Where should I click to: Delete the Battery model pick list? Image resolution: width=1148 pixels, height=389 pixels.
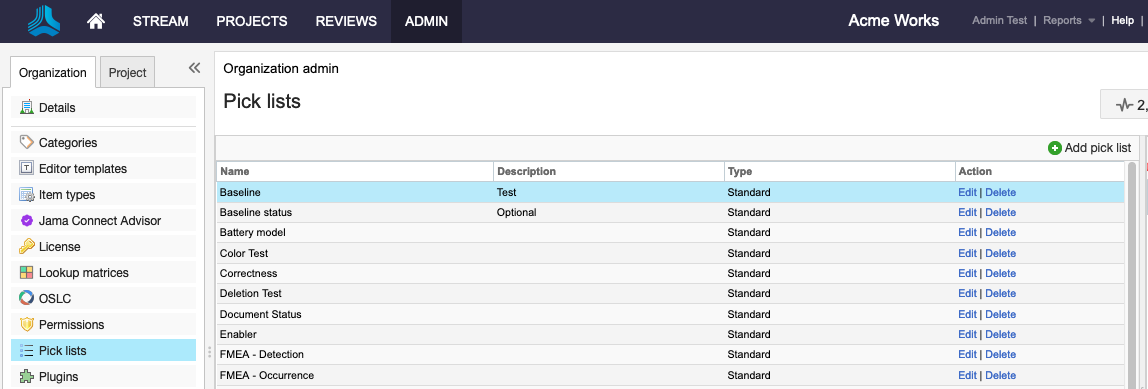(x=1000, y=232)
